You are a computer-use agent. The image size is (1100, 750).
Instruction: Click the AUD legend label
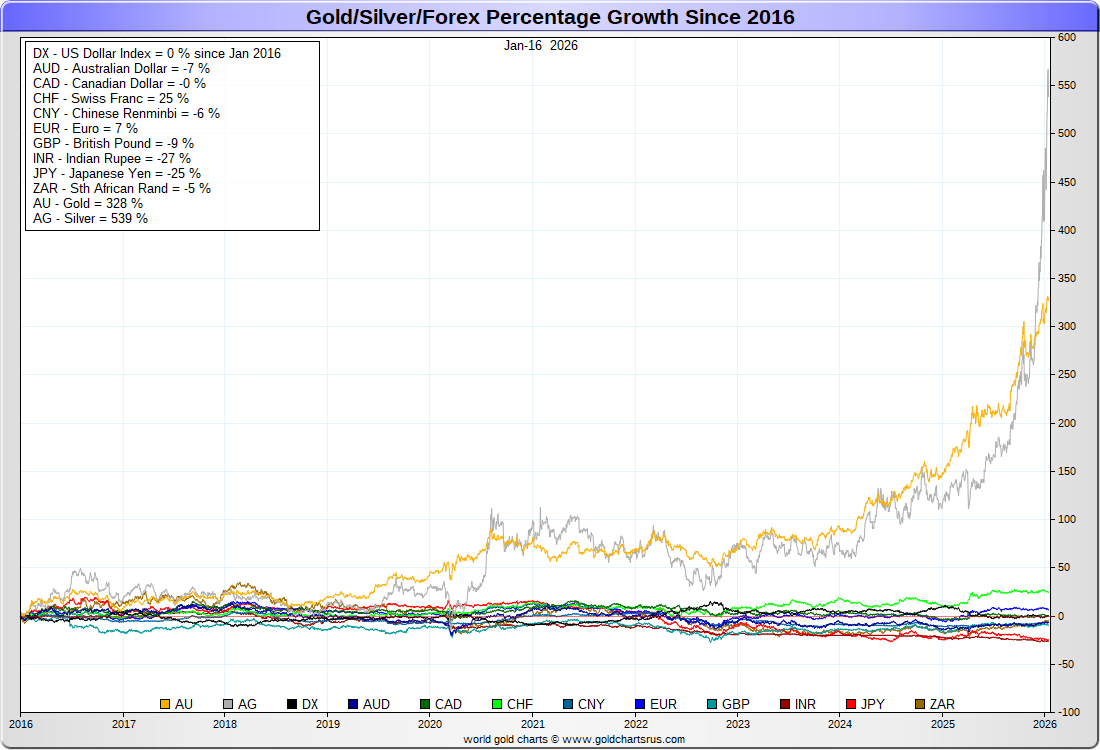376,705
